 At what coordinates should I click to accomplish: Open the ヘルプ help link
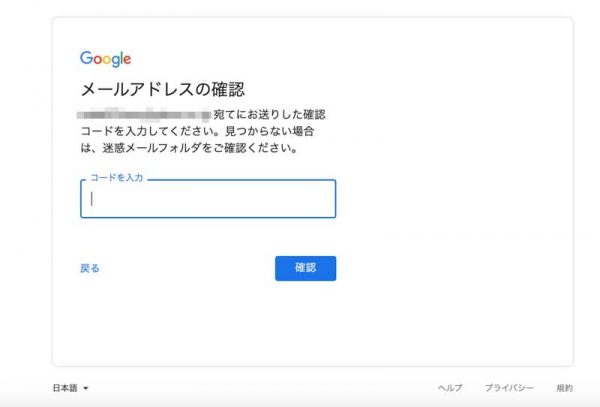tap(450, 388)
